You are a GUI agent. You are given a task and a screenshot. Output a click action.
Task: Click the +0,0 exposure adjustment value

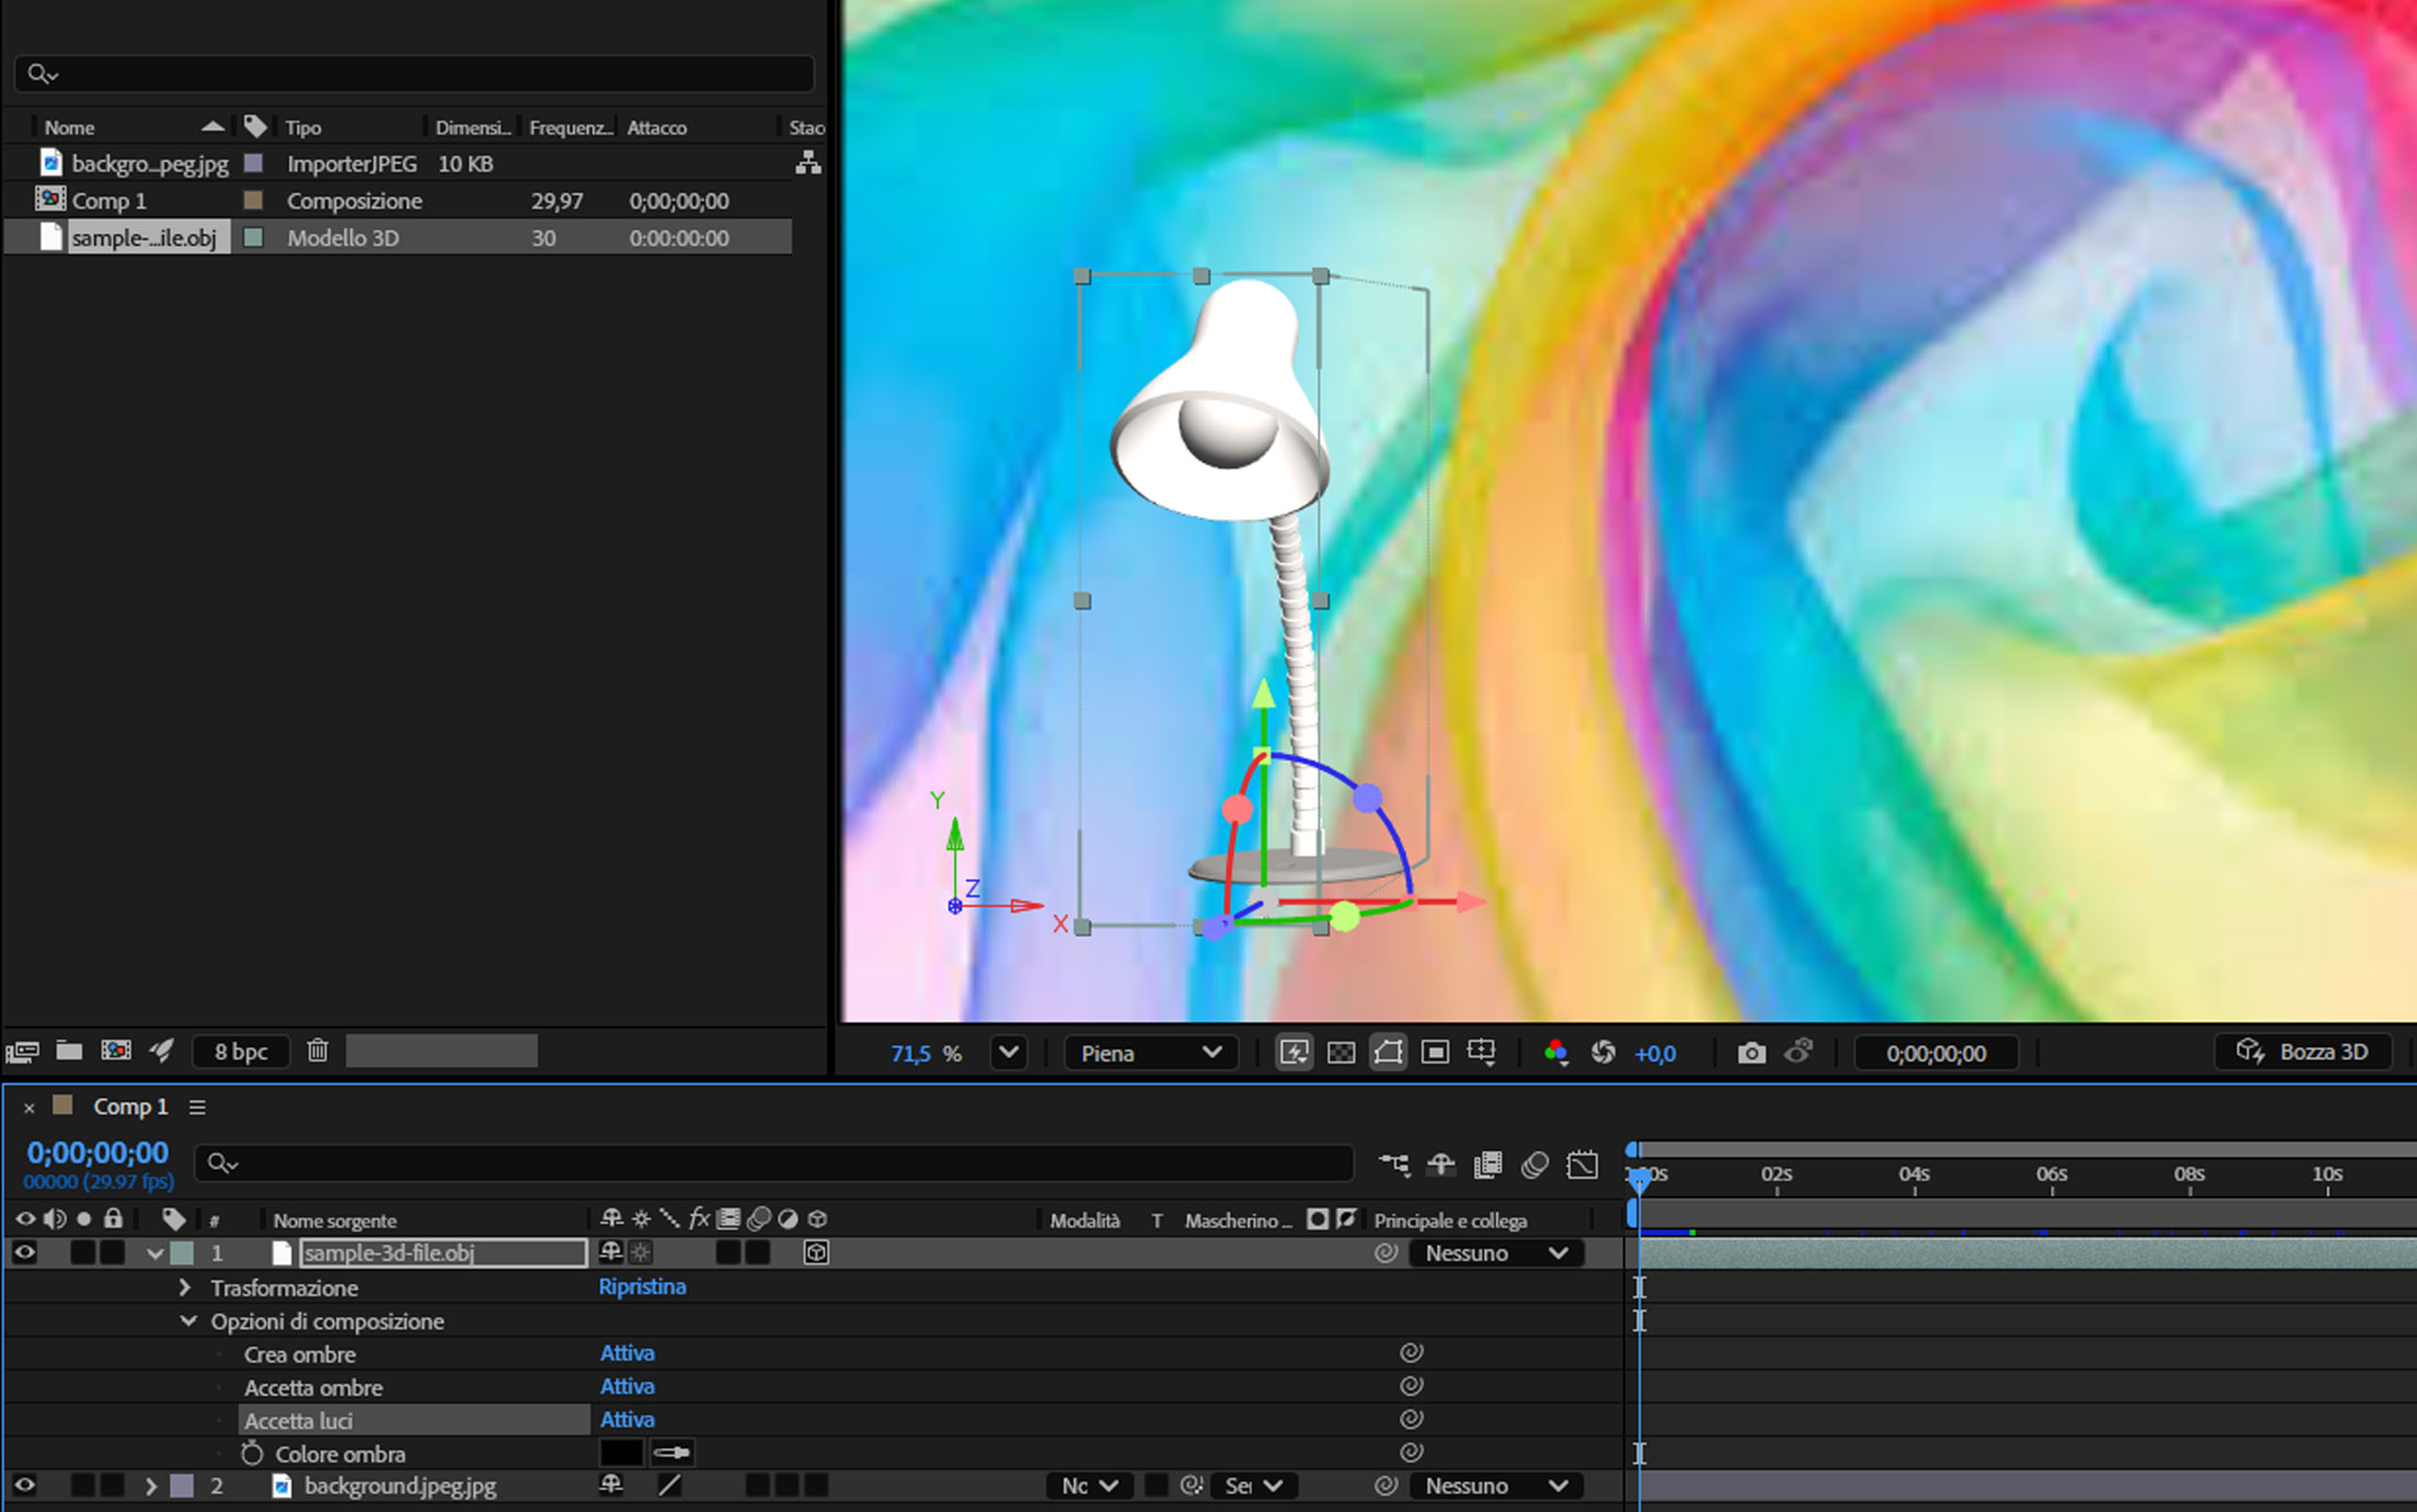[x=1655, y=1053]
